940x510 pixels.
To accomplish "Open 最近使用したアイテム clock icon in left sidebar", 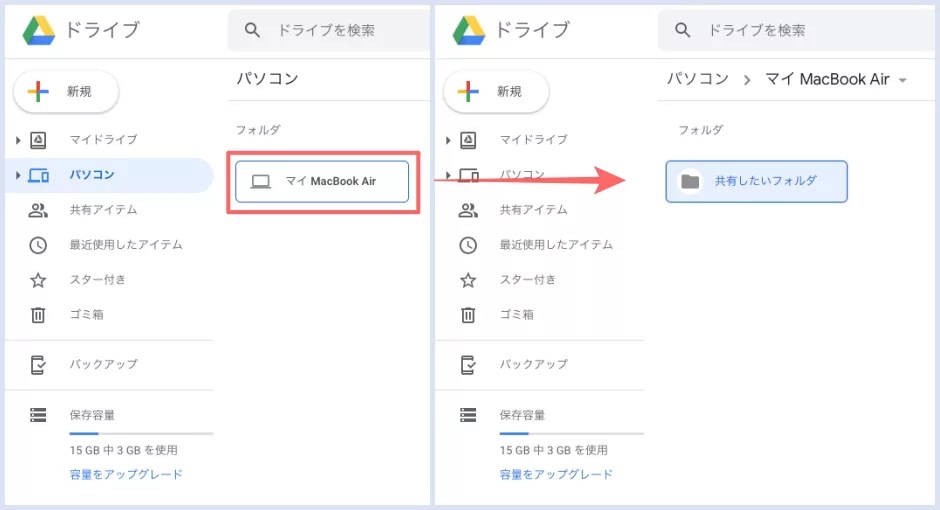I will [x=38, y=245].
